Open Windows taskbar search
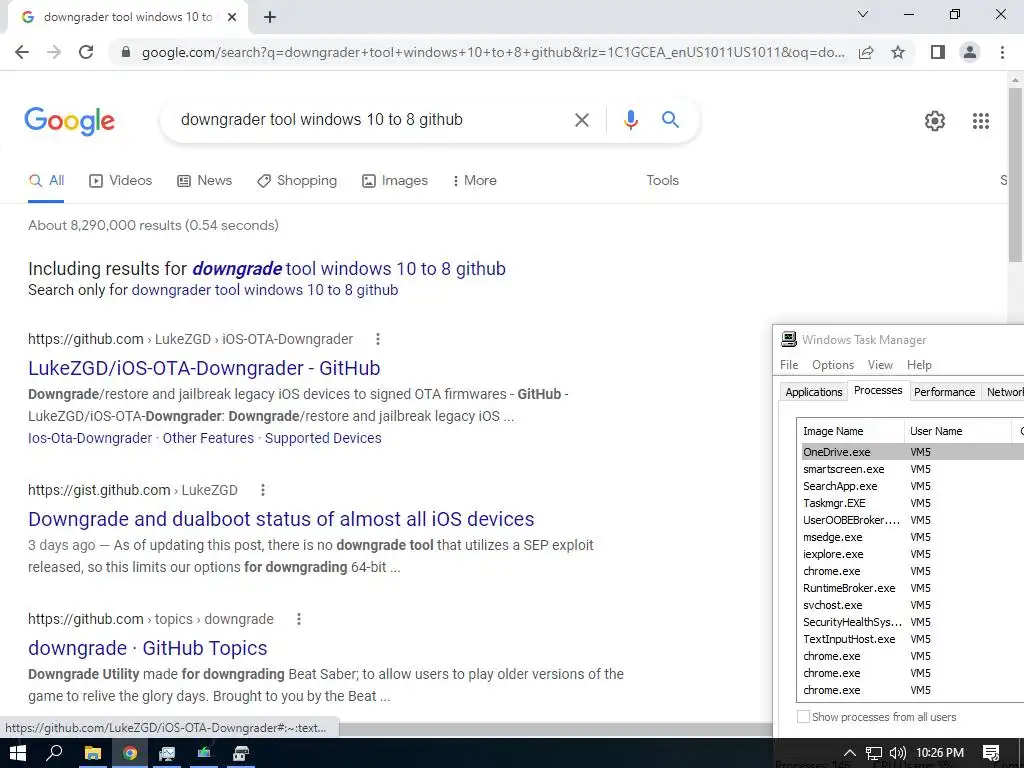Screen dimensions: 1024x768 [54, 753]
